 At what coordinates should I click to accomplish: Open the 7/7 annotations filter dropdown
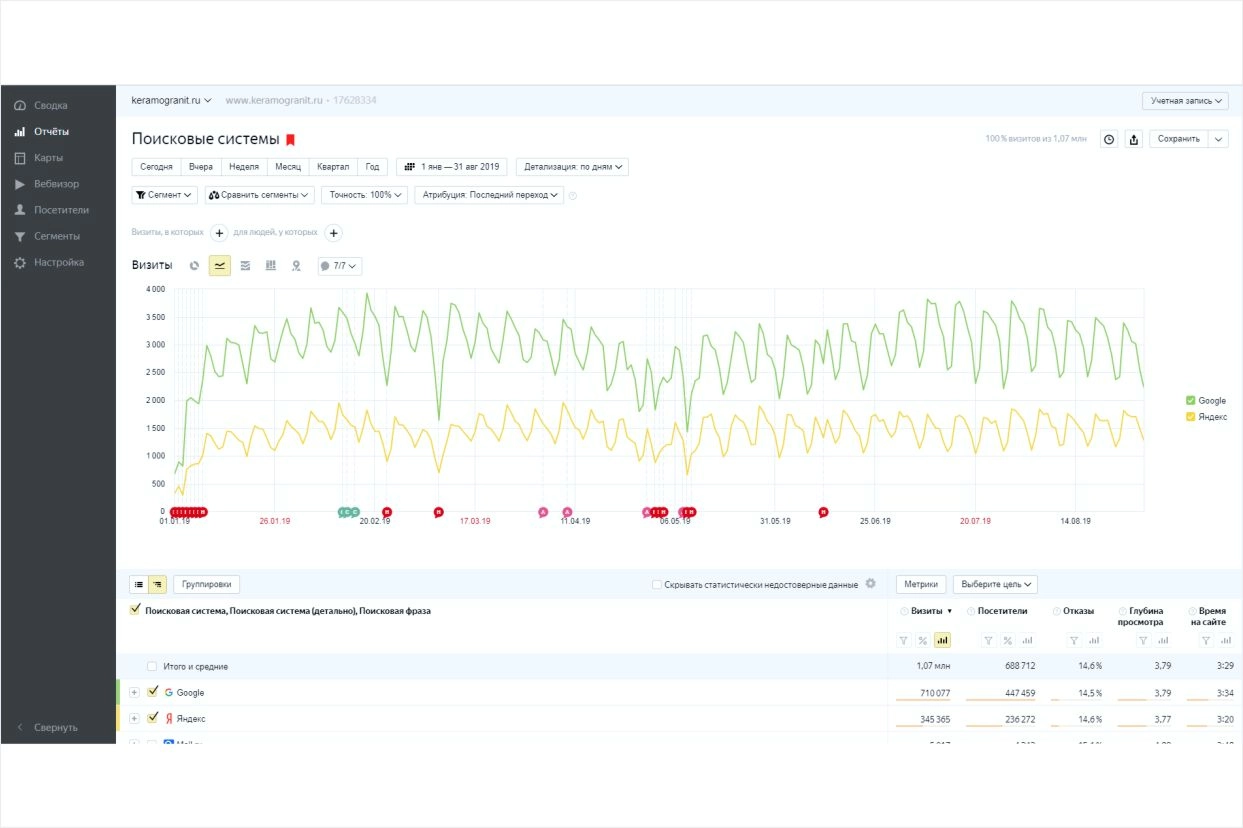coord(339,266)
